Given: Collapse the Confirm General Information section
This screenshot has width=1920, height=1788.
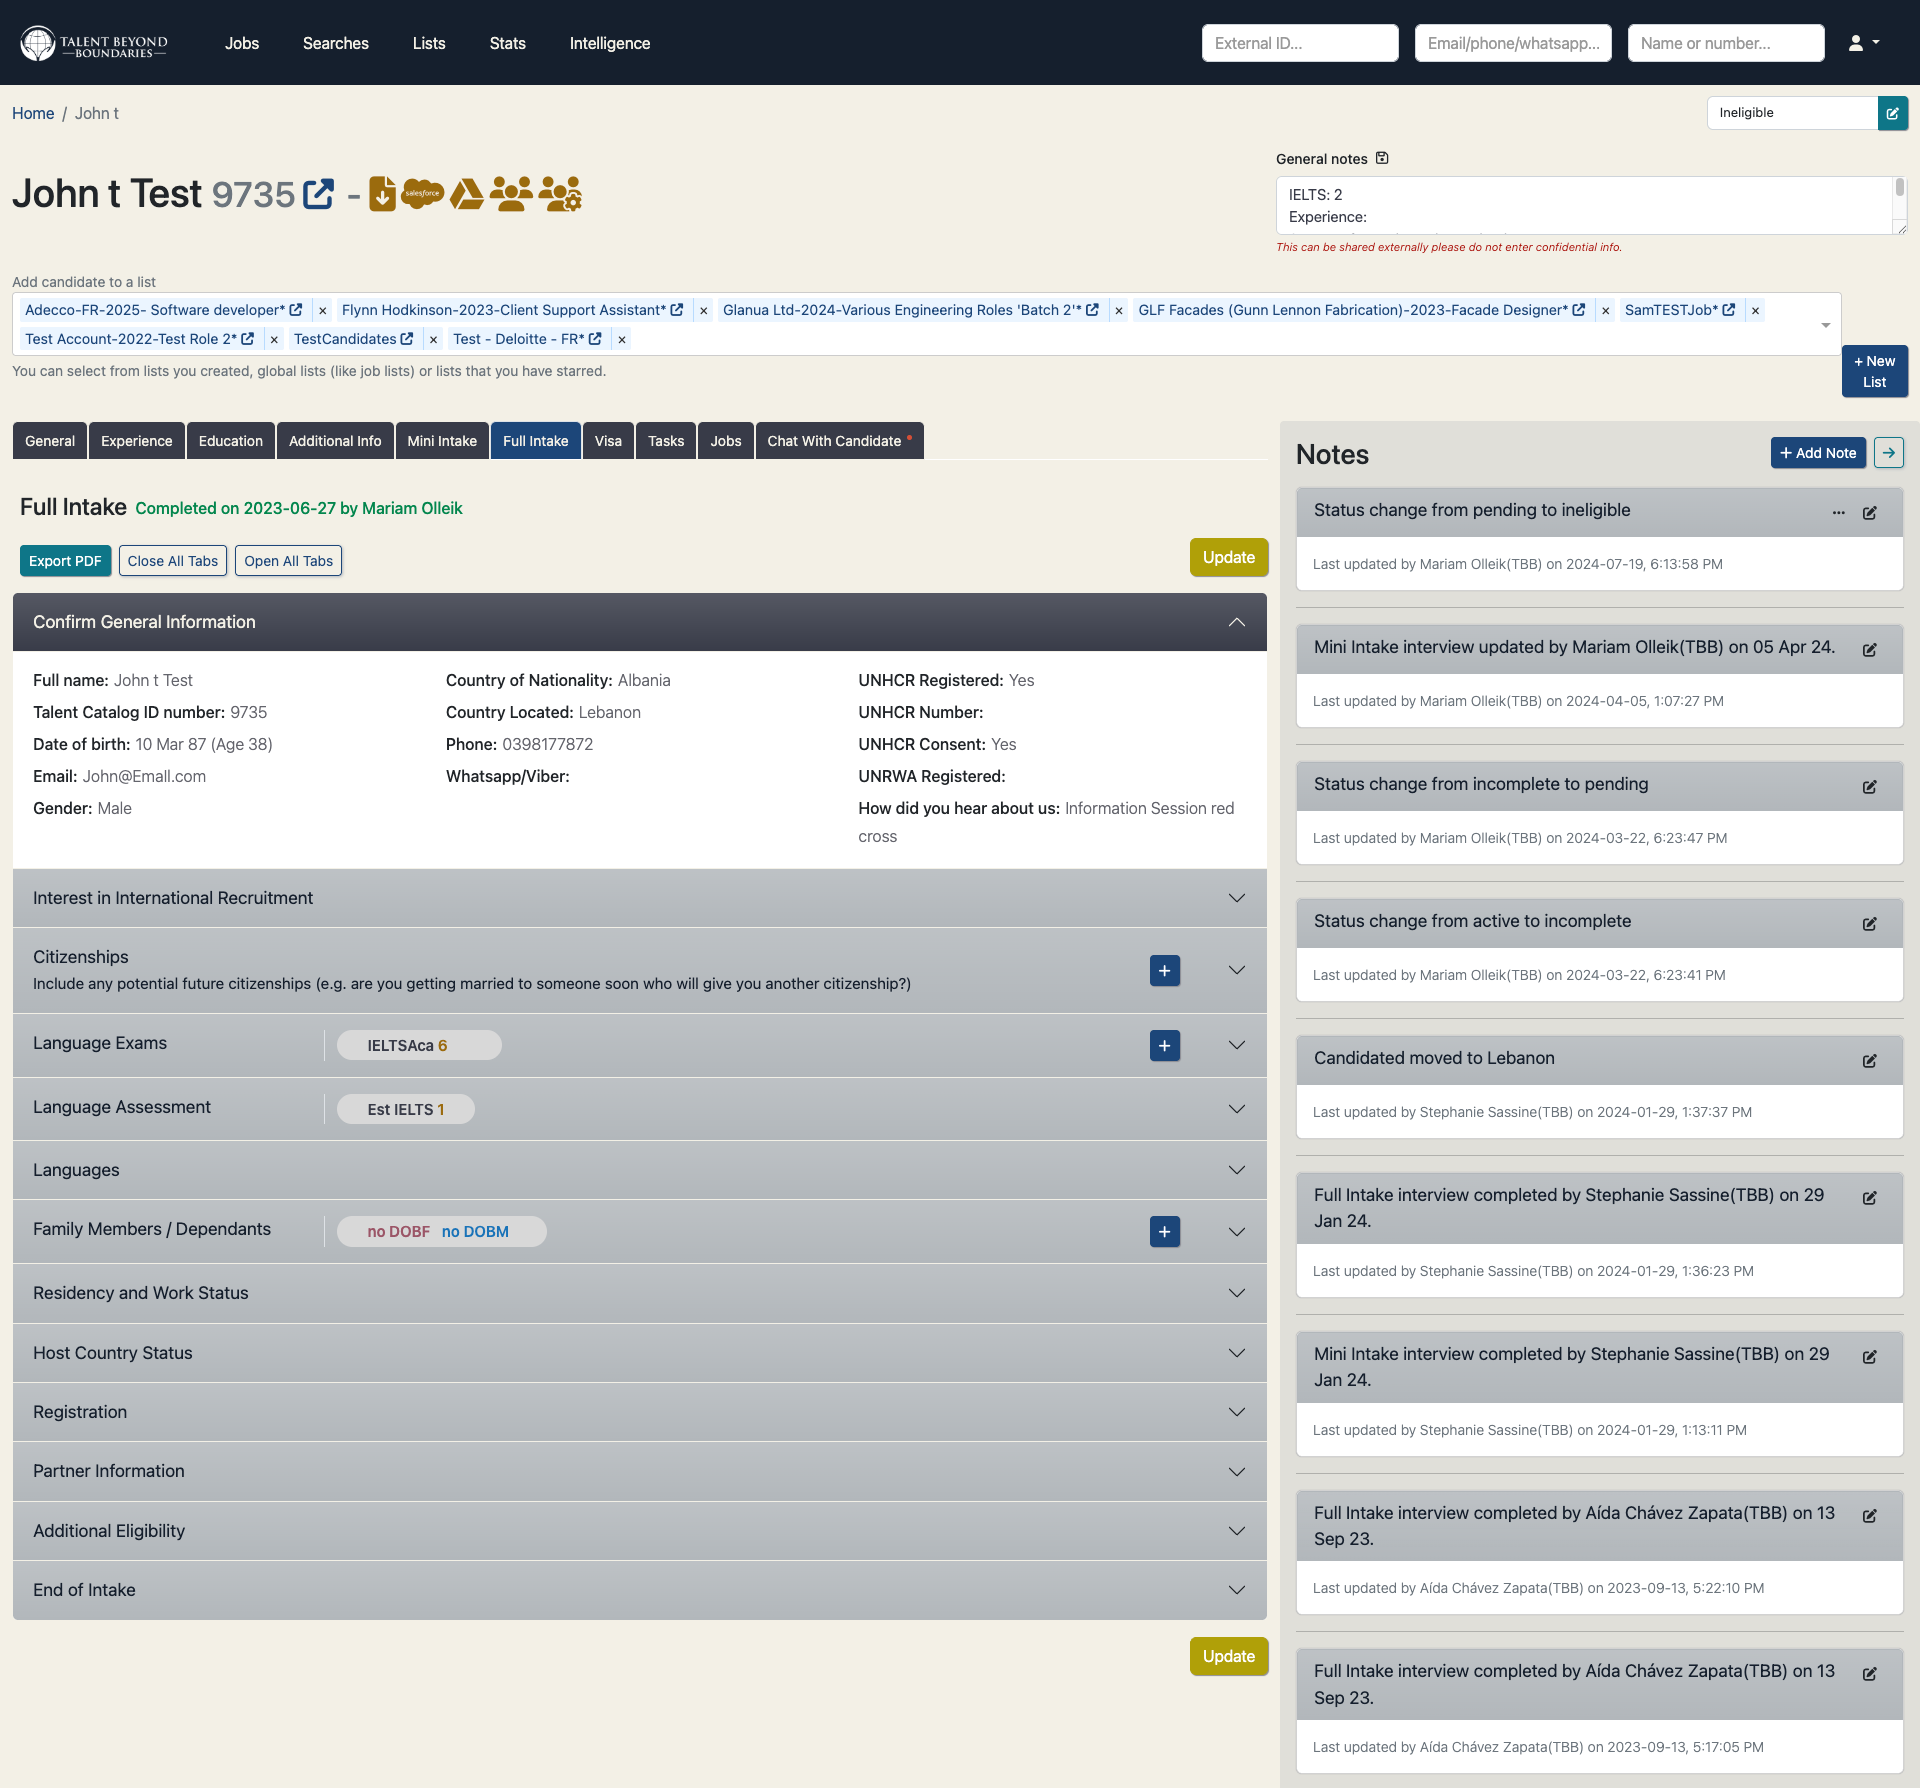Looking at the screenshot, I should 1236,622.
